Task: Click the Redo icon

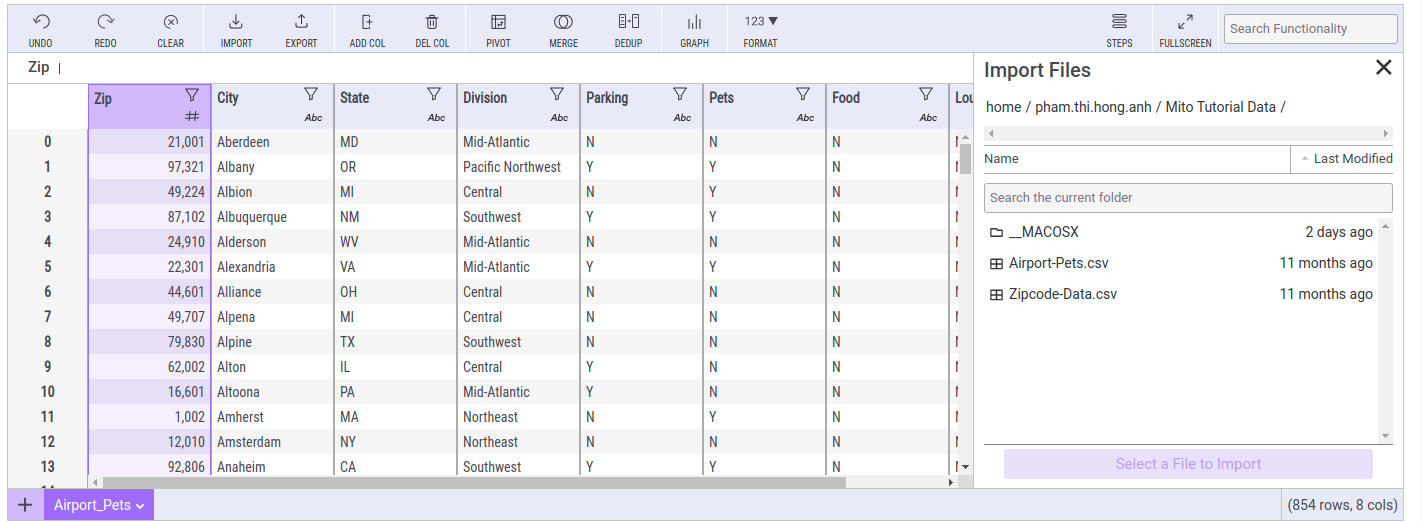Action: [105, 22]
